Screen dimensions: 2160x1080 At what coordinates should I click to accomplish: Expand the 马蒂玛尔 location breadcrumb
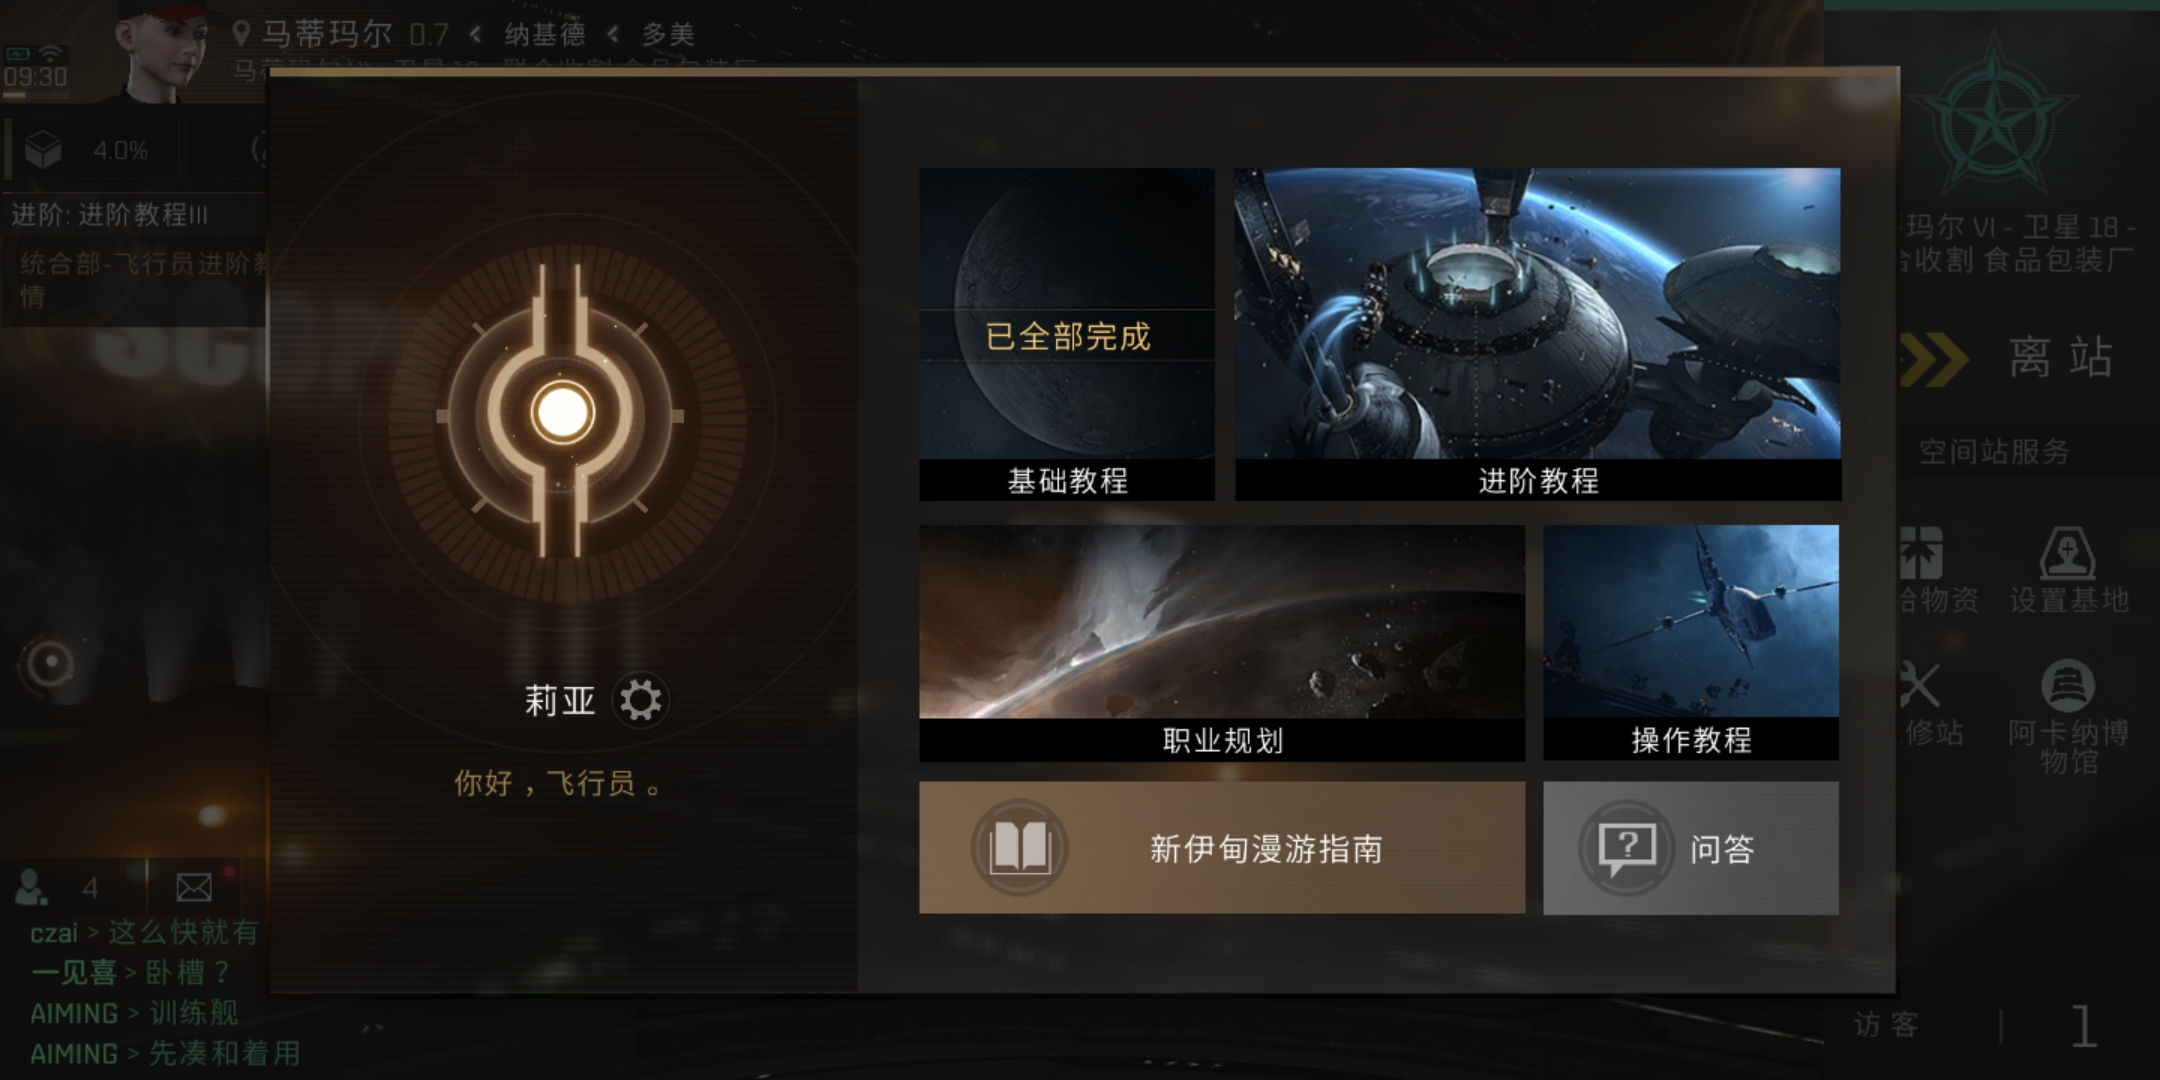325,34
